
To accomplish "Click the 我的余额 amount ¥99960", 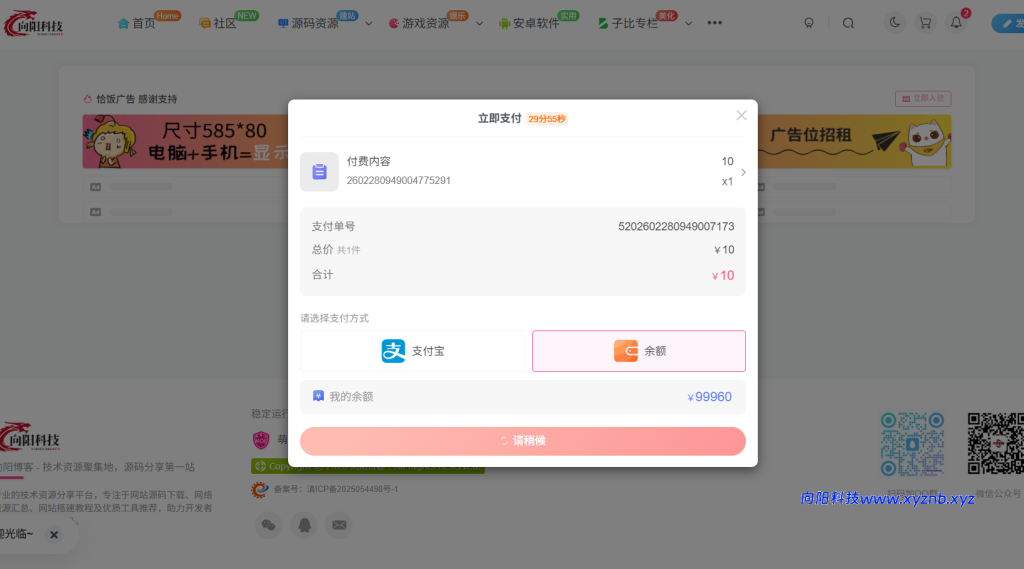I will click(x=709, y=397).
